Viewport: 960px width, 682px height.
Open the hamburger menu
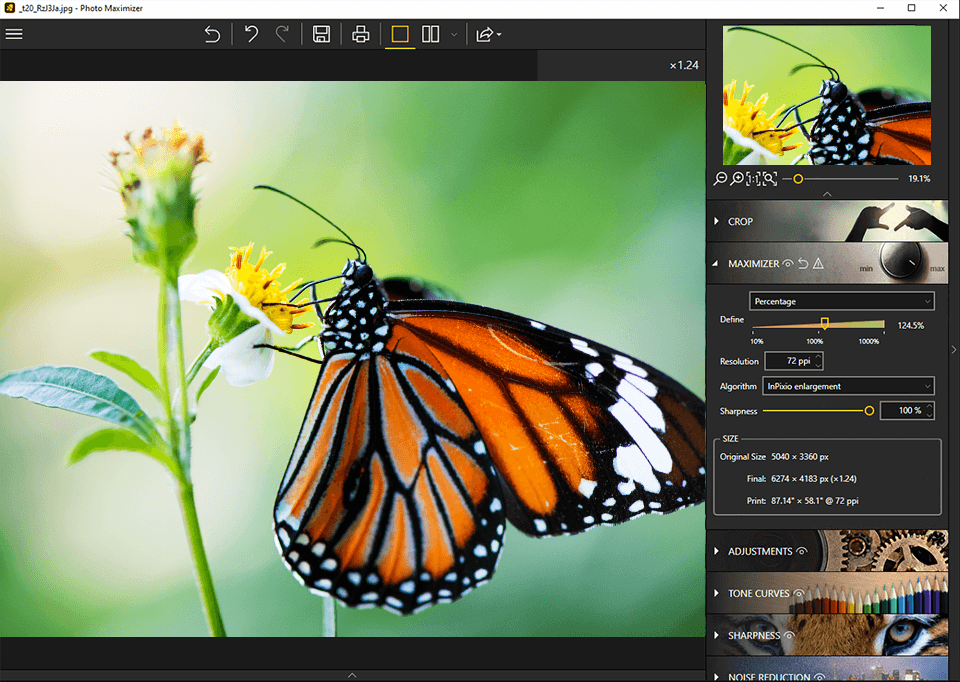14,33
